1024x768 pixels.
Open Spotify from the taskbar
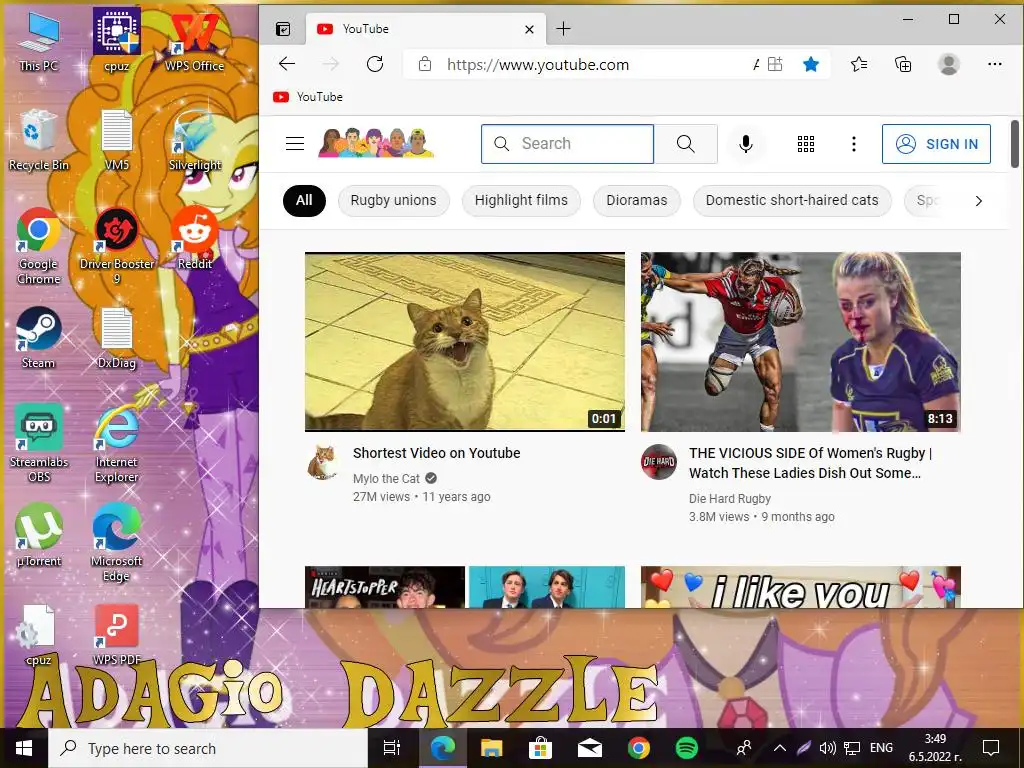686,748
